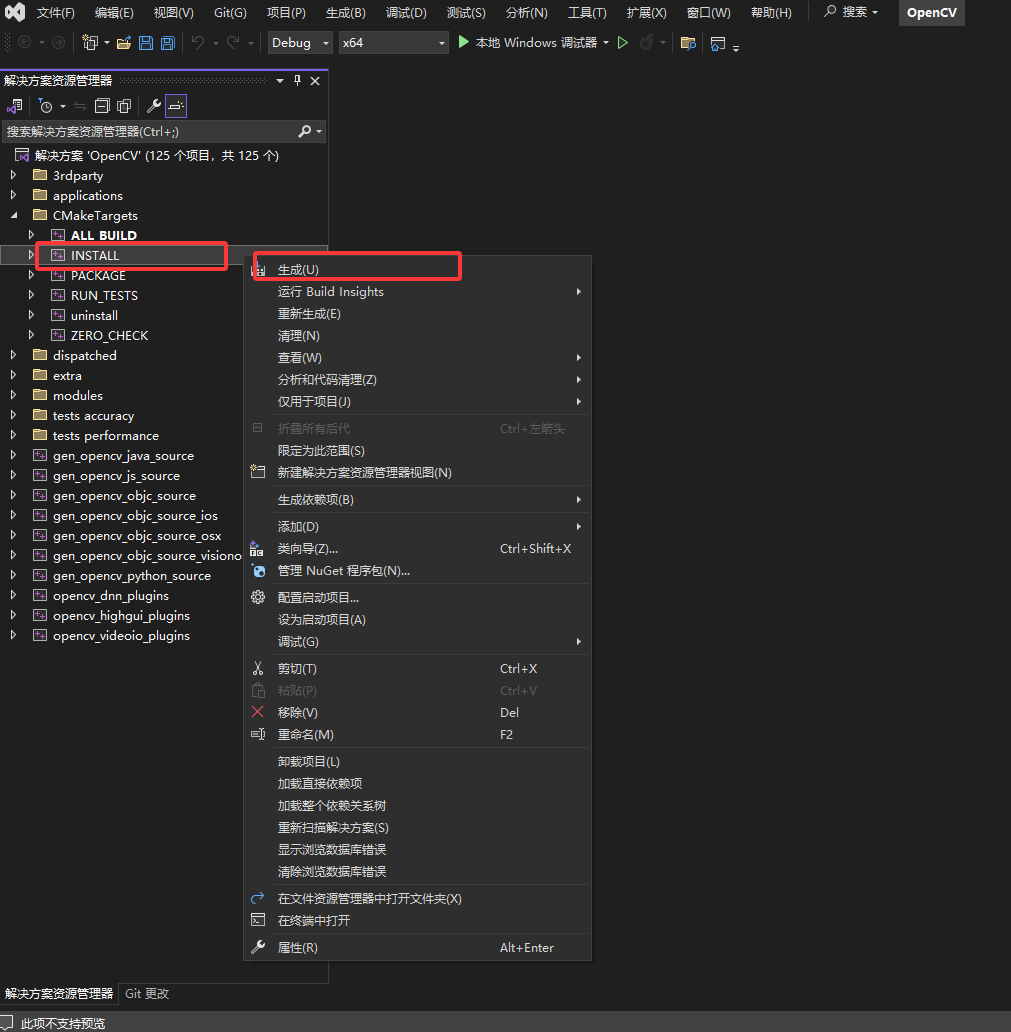The image size is (1011, 1032).
Task: Click the Open File folder icon
Action: [124, 43]
